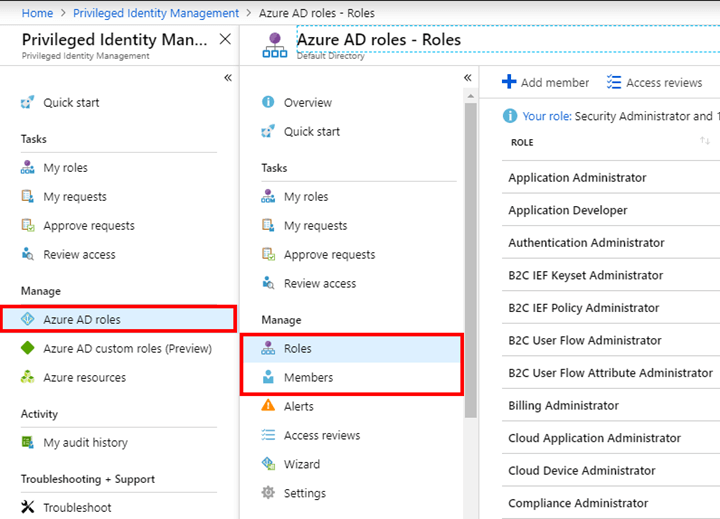Screen dimensions: 720x519
Task: Open Troubleshoot menu label
Action: click(77, 507)
